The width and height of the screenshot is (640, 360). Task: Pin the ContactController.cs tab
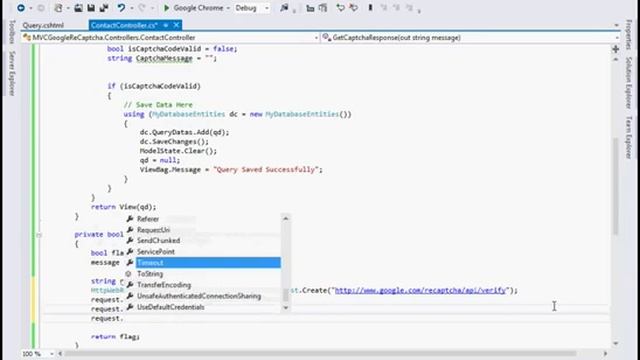pos(166,25)
